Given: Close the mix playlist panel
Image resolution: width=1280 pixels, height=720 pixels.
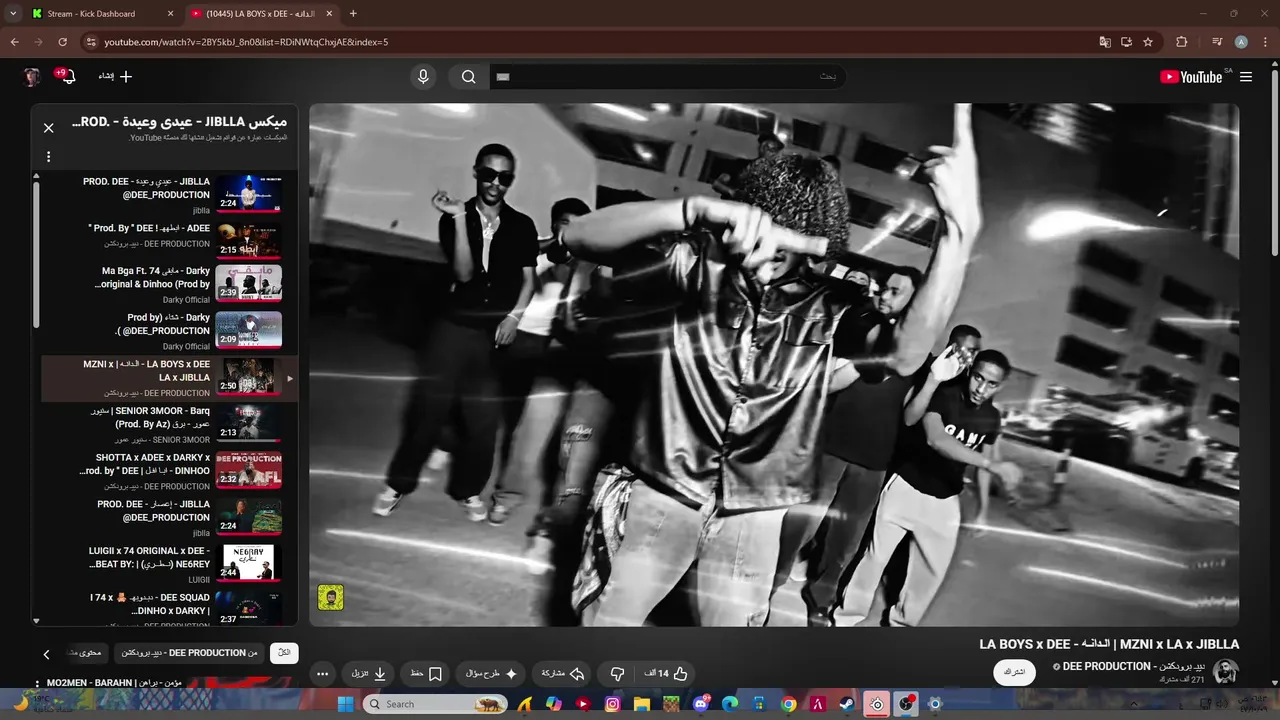Looking at the screenshot, I should (48, 128).
